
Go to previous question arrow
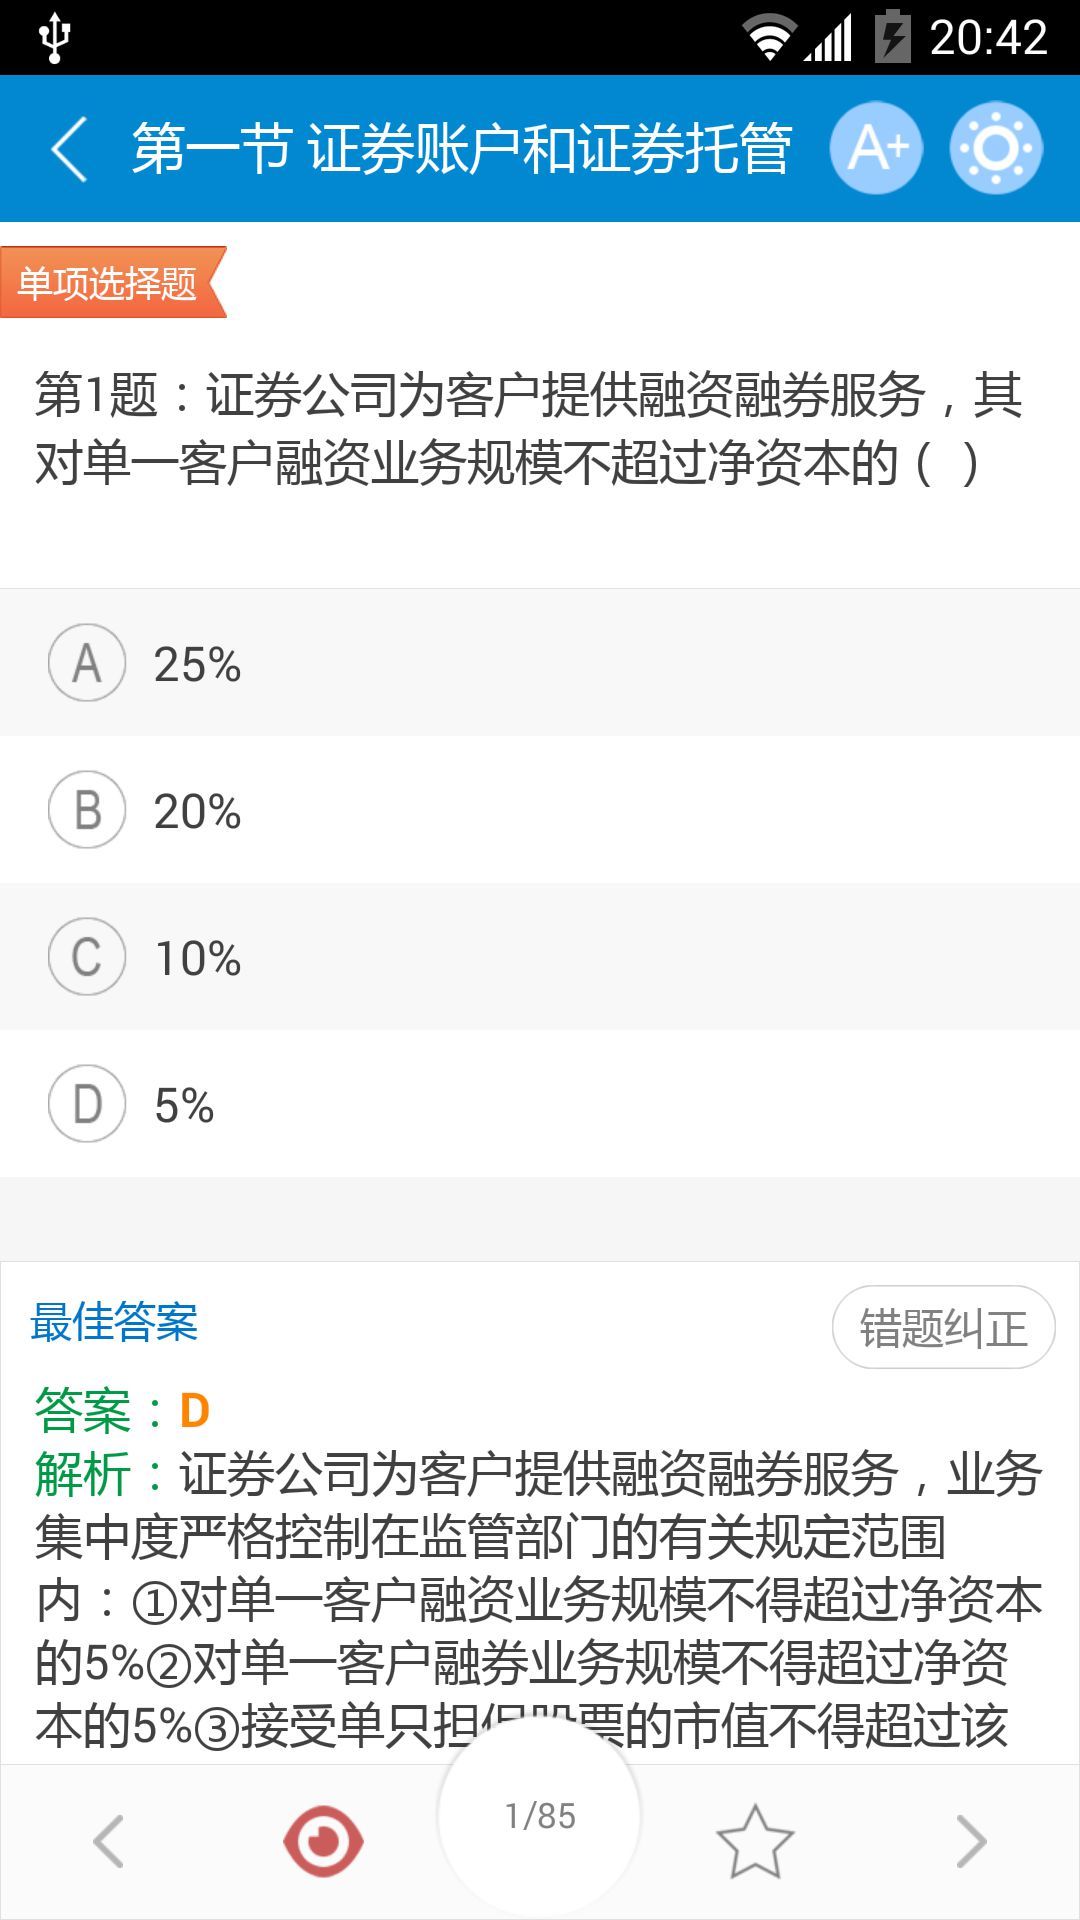click(108, 1840)
